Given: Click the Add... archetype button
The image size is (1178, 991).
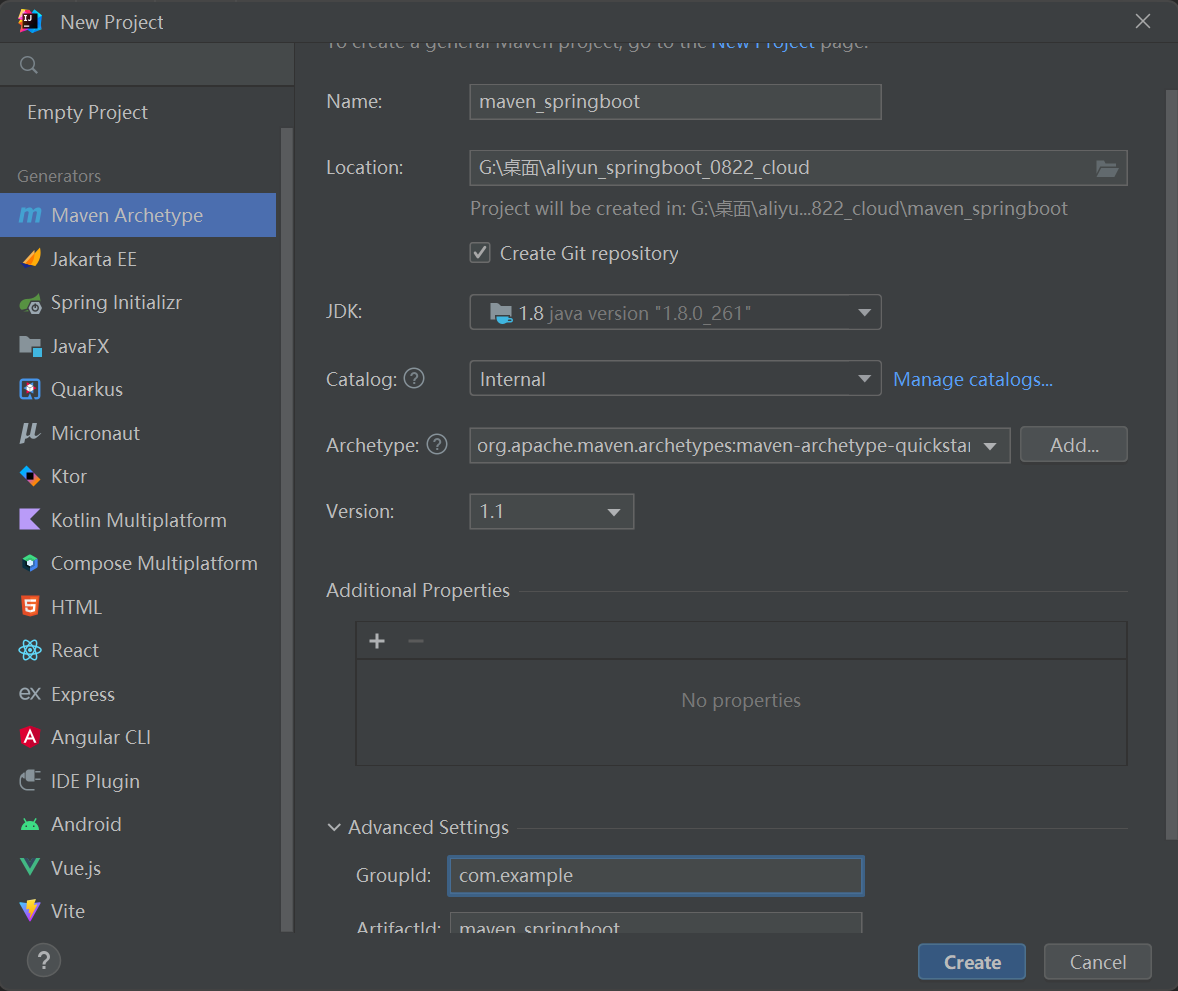Looking at the screenshot, I should (1074, 445).
